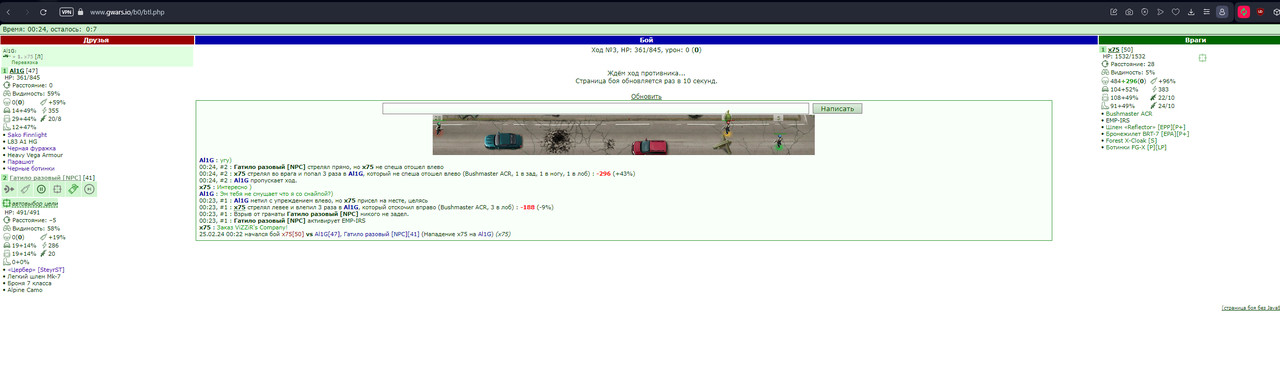The height and width of the screenshot is (370, 1280).
Task: Click the battle map thumbnail image
Action: tap(623, 134)
